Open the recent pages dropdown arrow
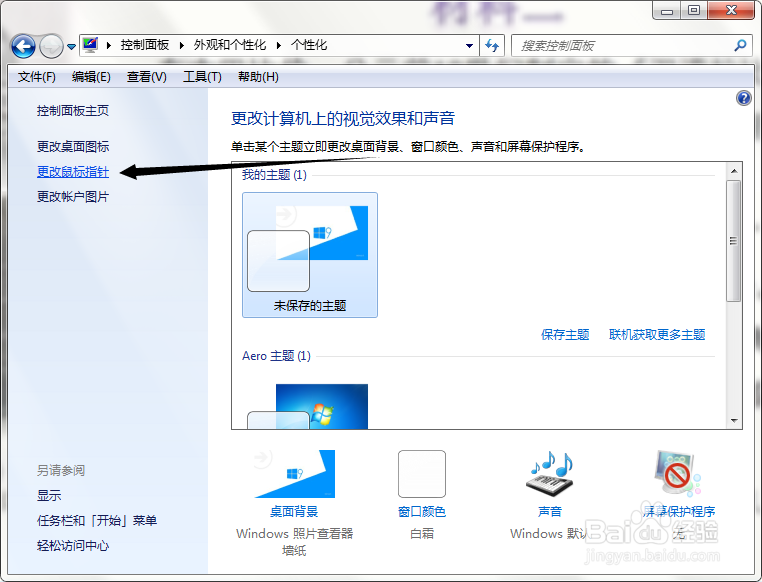Image resolution: width=762 pixels, height=582 pixels. click(x=71, y=47)
